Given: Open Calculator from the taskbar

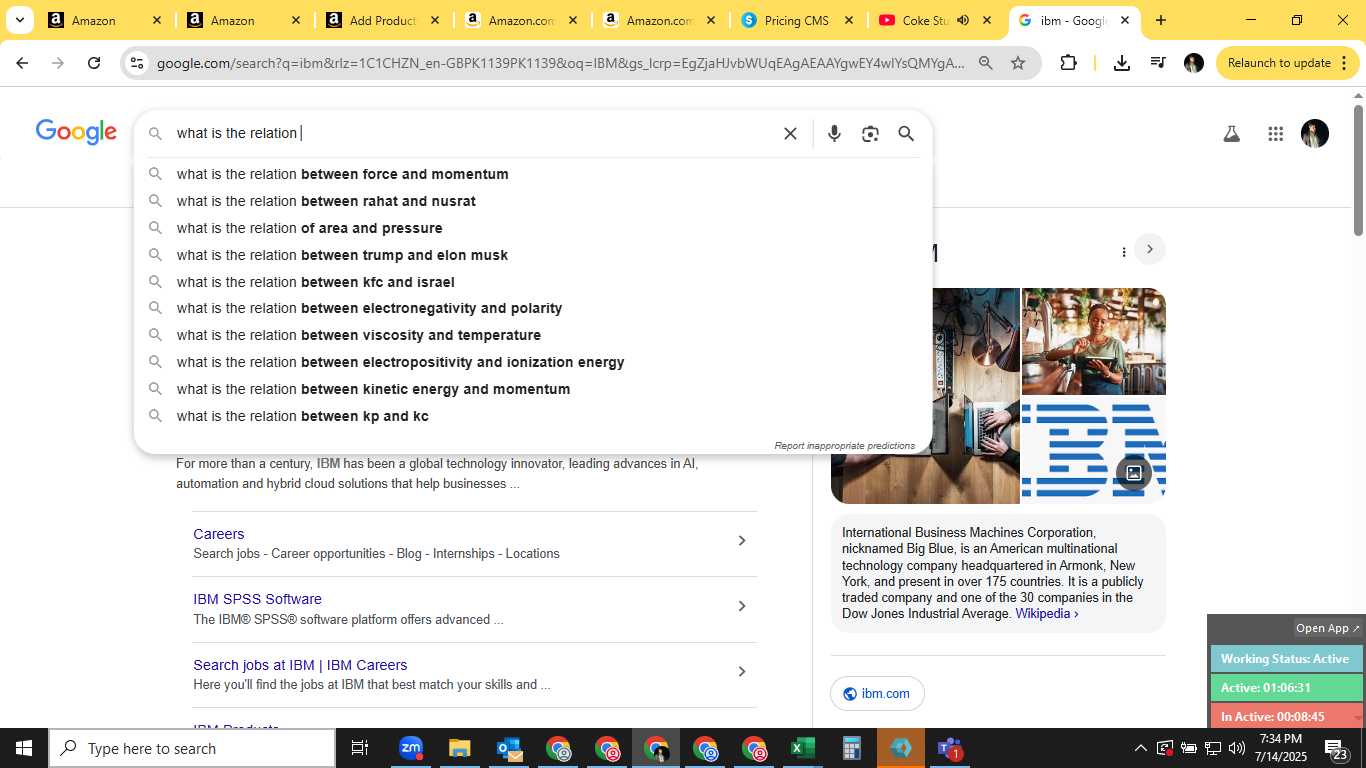Looking at the screenshot, I should tap(852, 748).
